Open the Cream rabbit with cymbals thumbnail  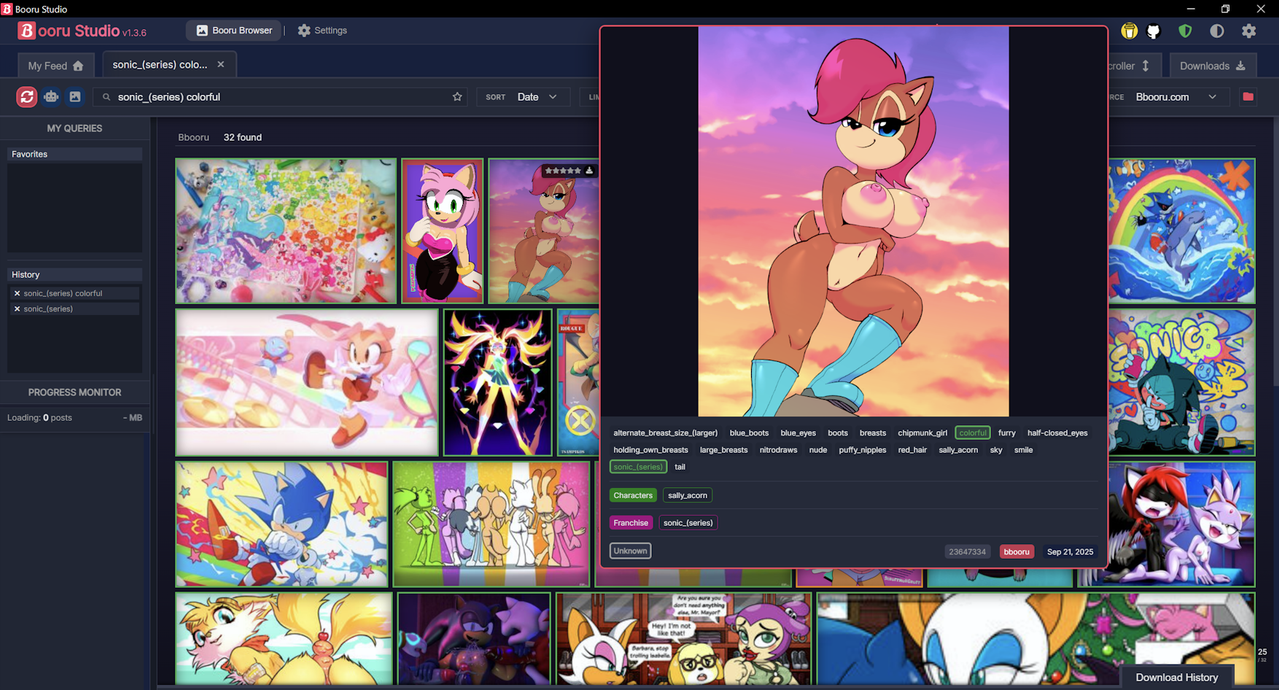[x=307, y=382]
